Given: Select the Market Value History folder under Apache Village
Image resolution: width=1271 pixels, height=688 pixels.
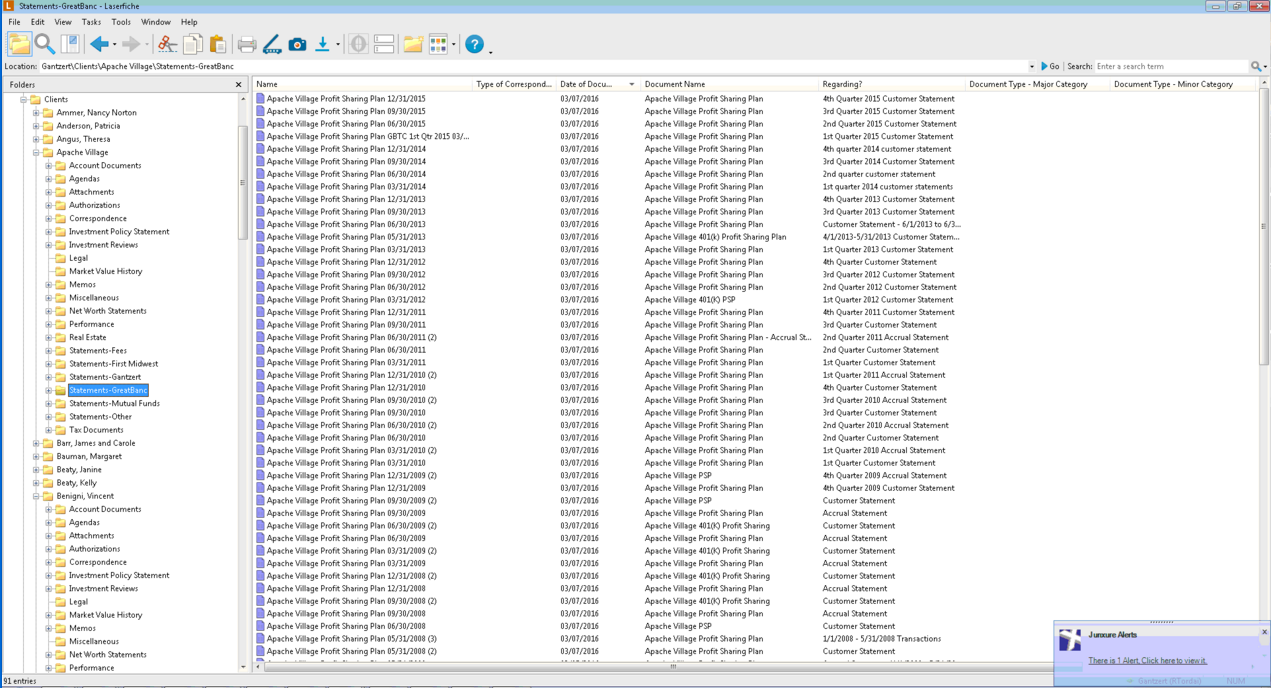Looking at the screenshot, I should [x=105, y=271].
